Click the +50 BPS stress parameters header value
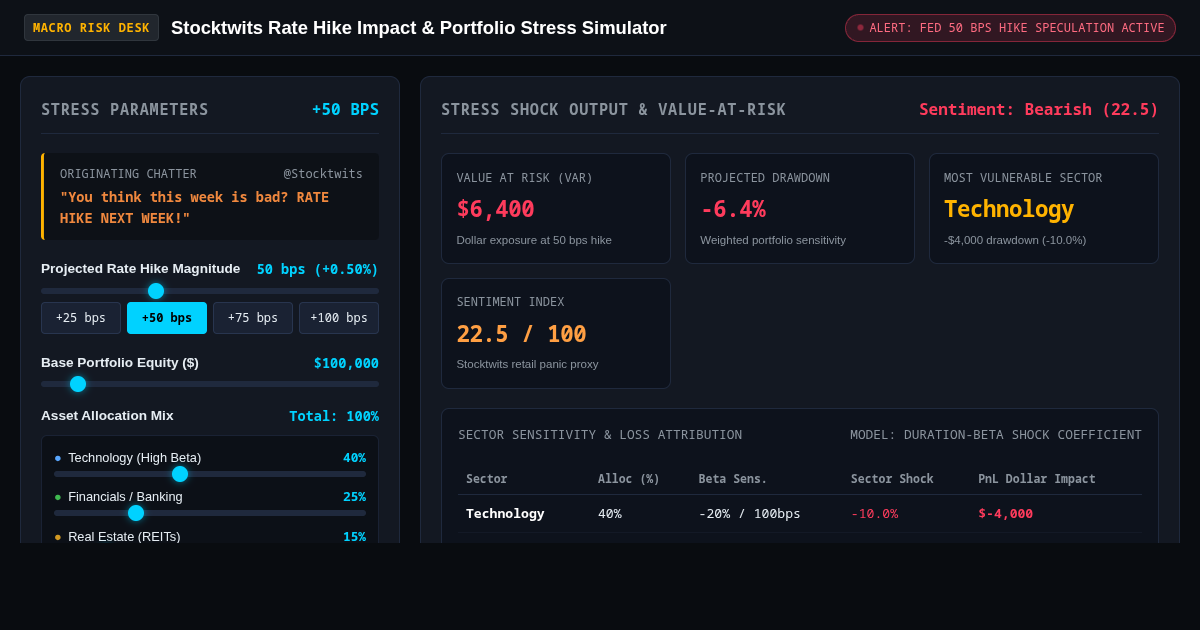Screen dimensions: 1200x630 (345, 110)
